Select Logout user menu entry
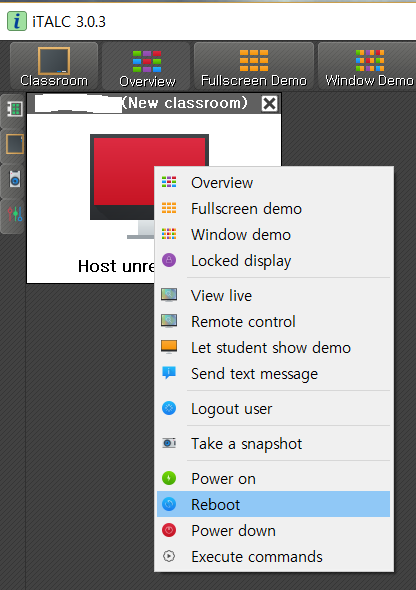 [273, 408]
